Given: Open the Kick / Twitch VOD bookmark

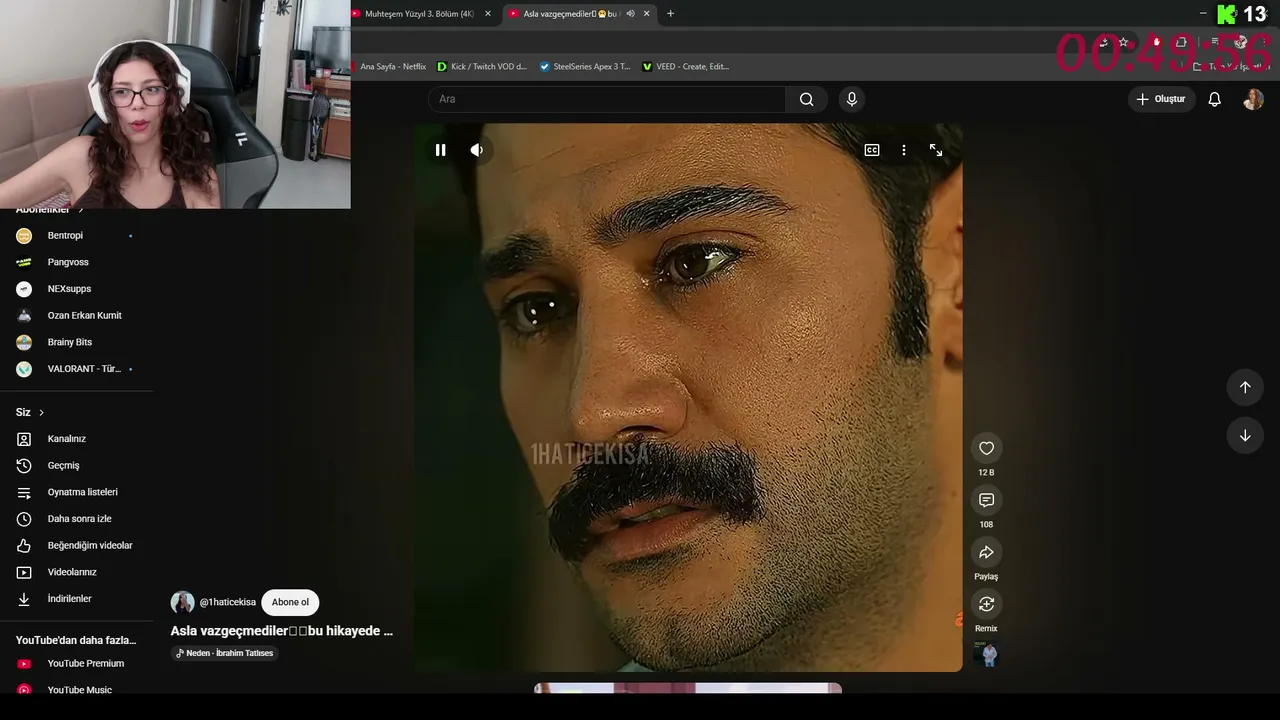Looking at the screenshot, I should click(x=482, y=67).
